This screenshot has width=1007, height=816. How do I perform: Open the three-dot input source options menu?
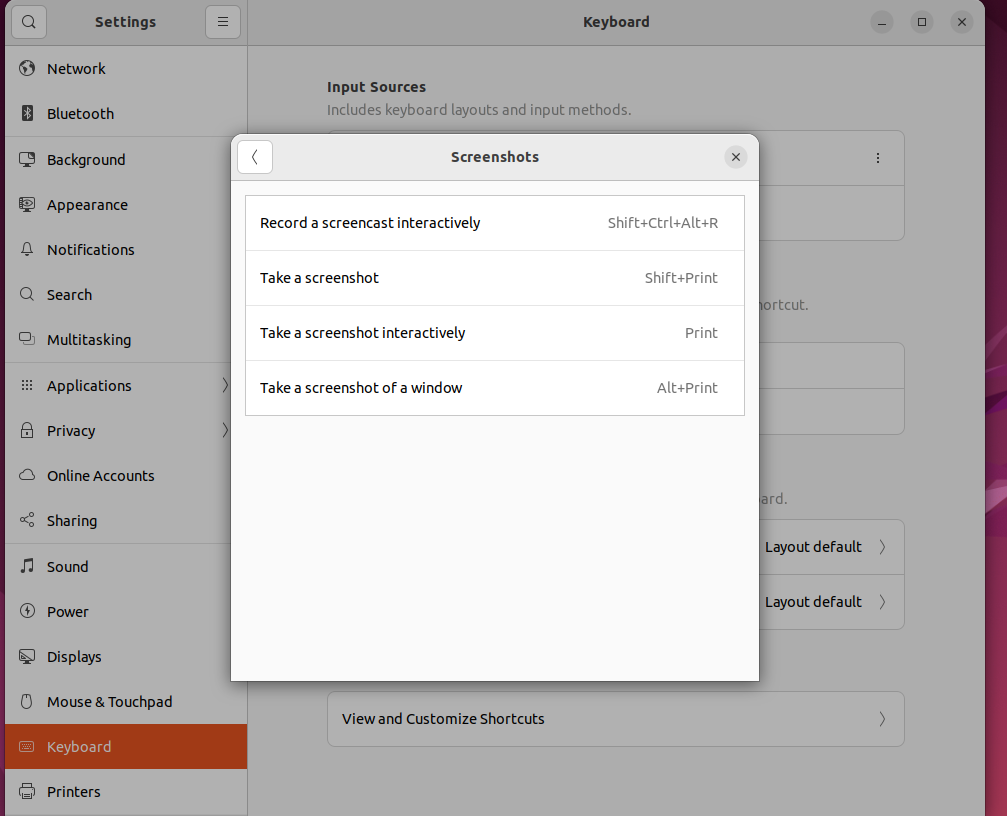pos(877,157)
